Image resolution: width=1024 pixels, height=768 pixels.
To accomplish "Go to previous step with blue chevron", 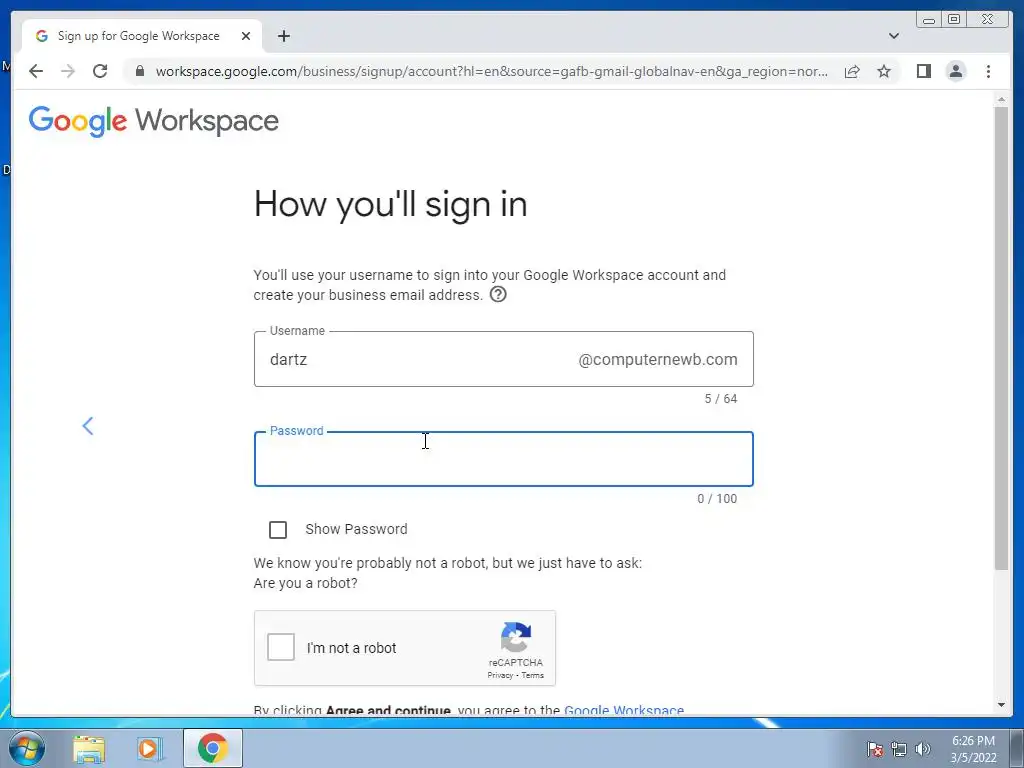I will pyautogui.click(x=88, y=426).
